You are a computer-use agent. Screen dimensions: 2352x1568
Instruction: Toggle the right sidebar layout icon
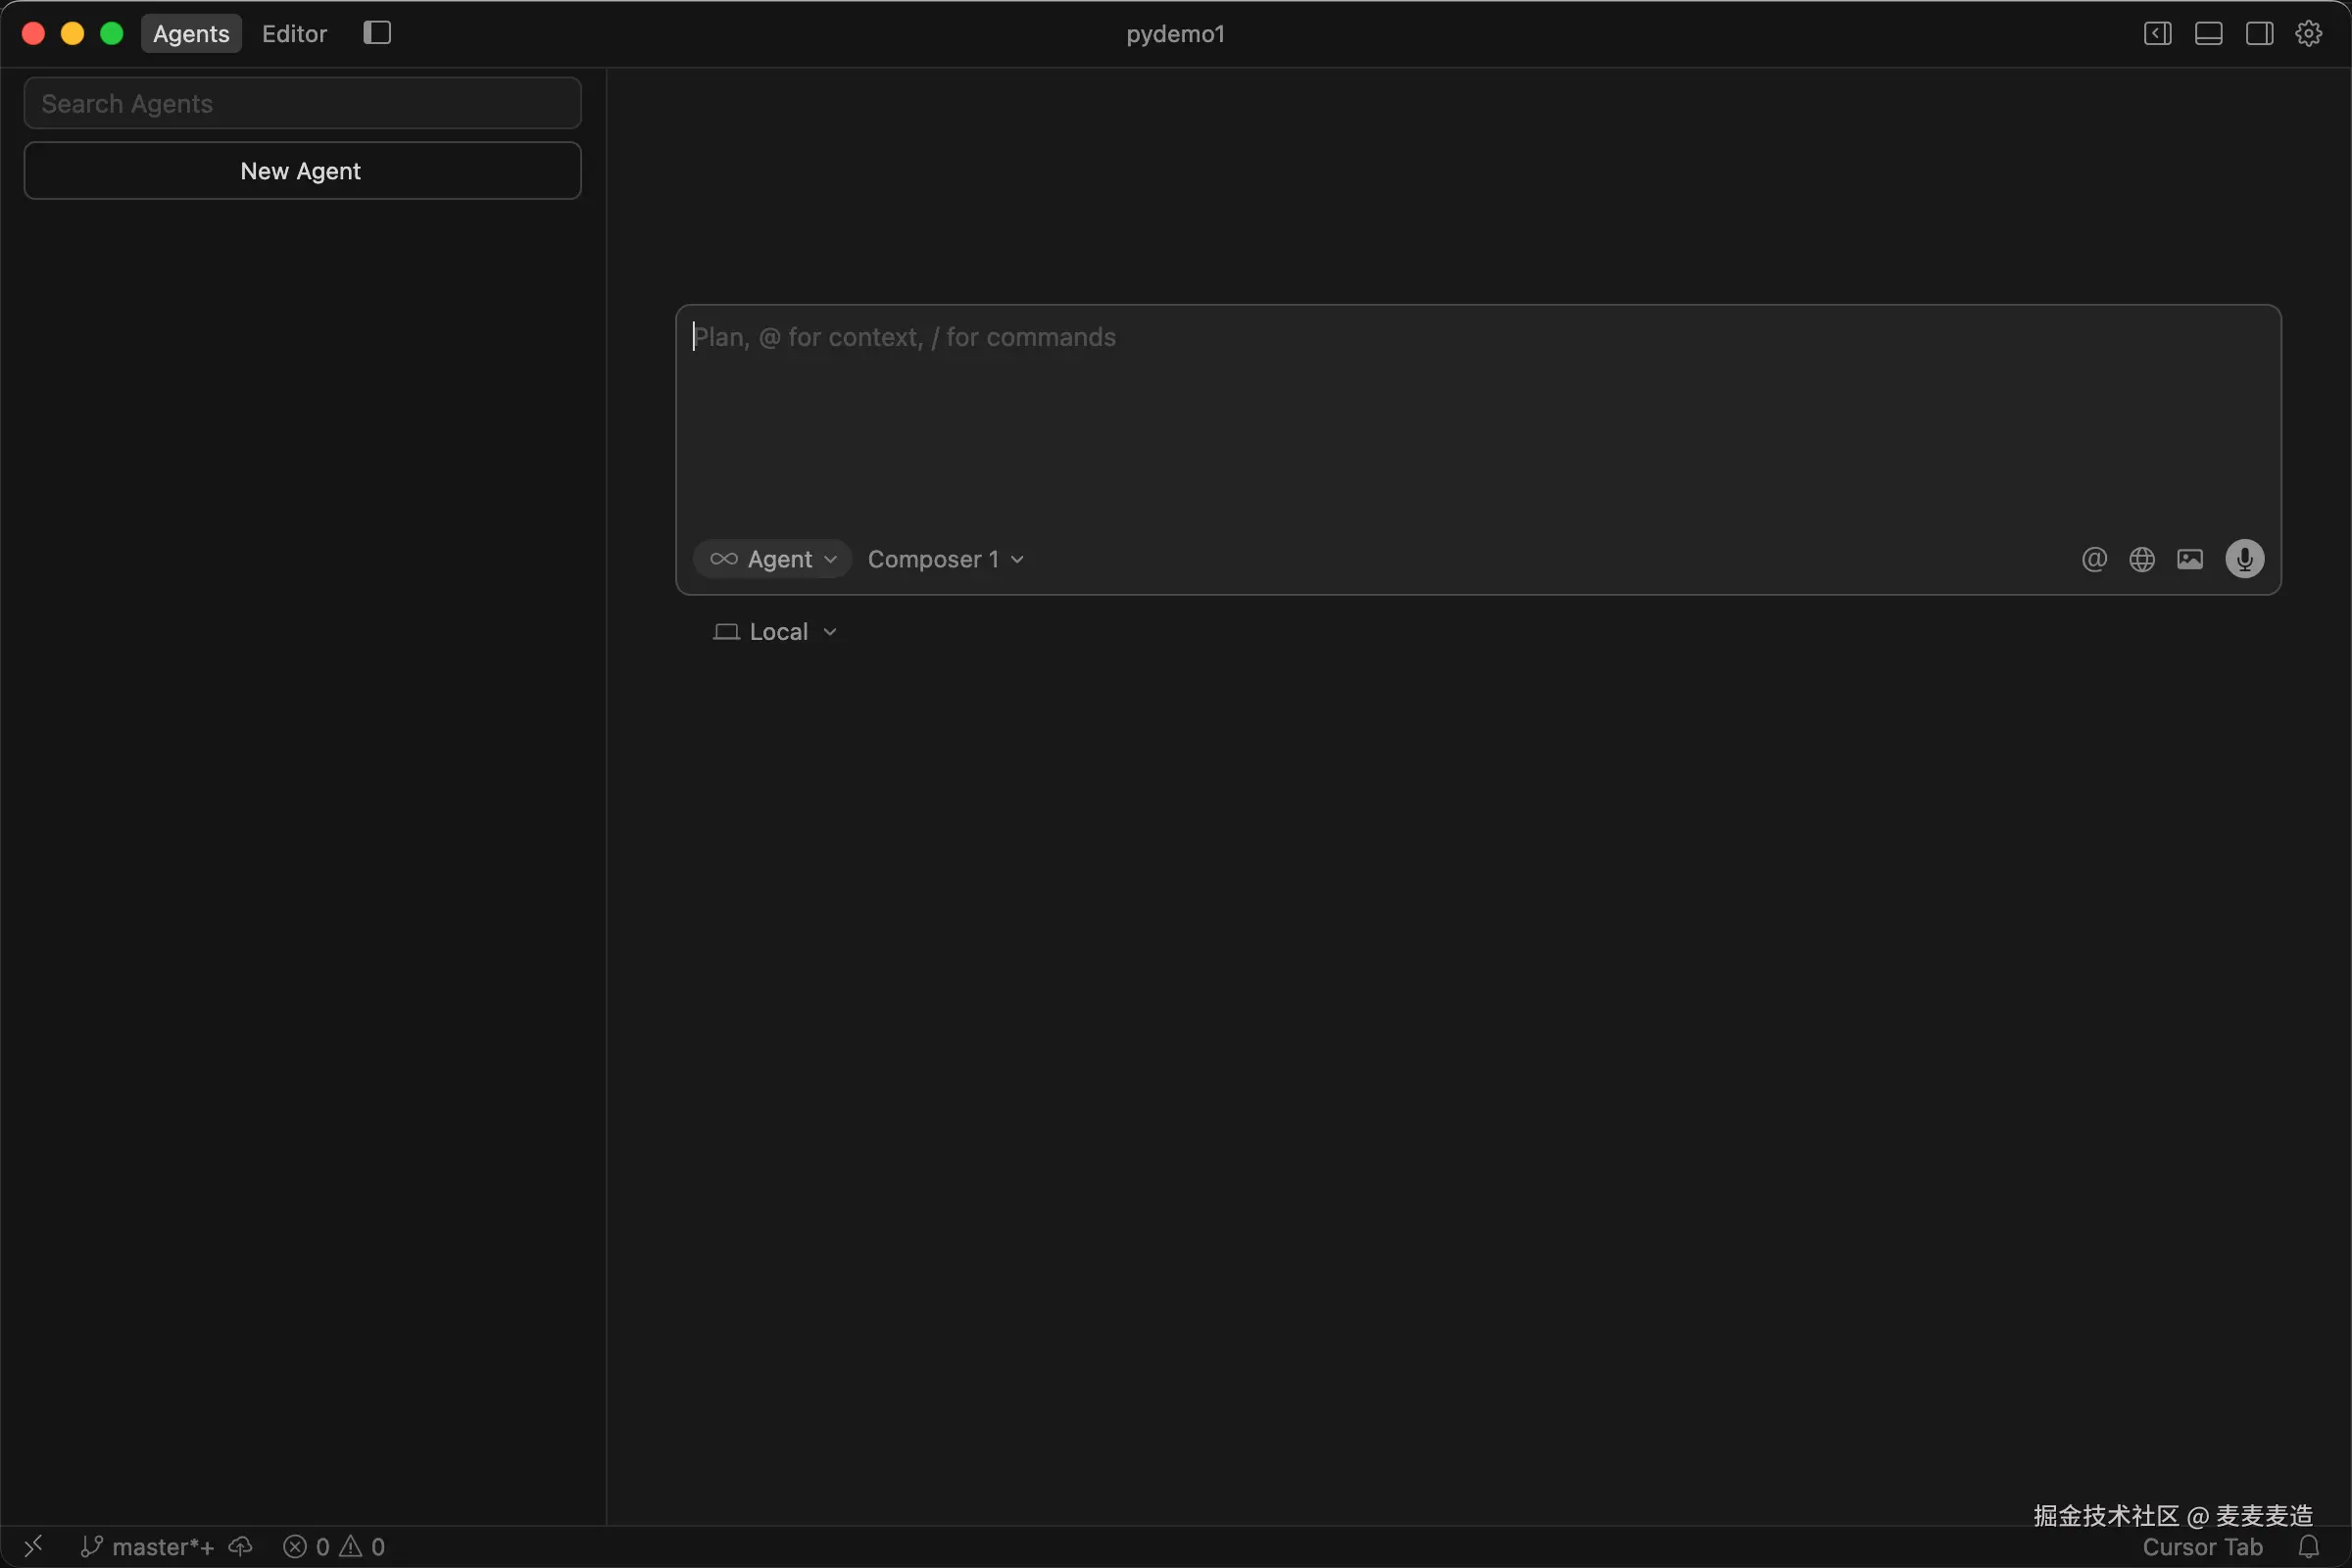2259,33
